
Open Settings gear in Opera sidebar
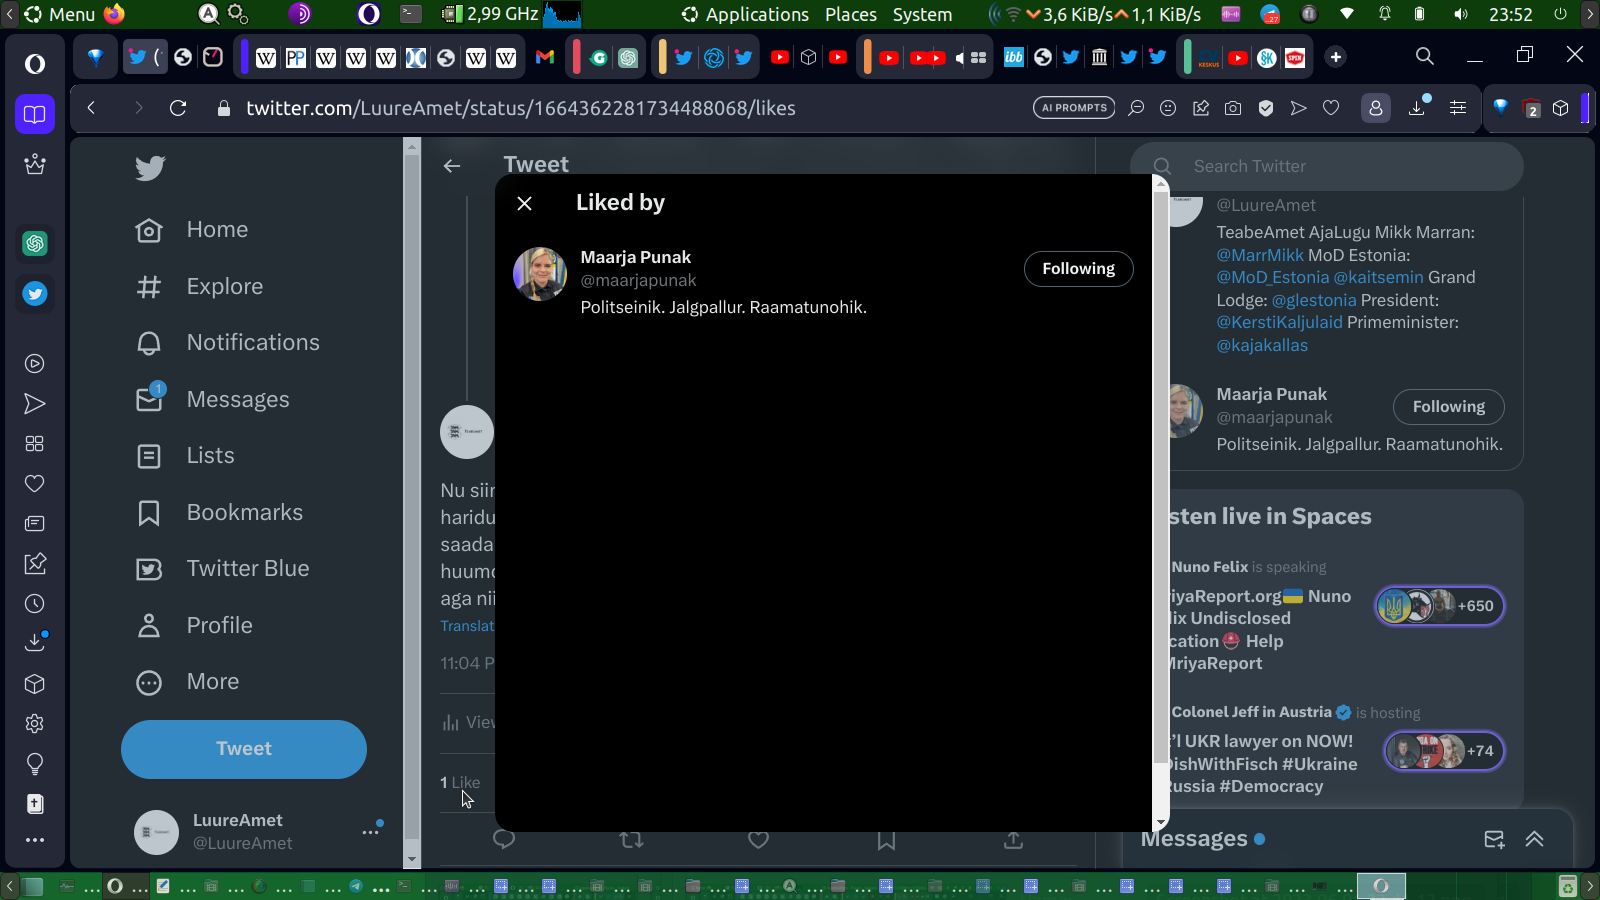[x=35, y=724]
